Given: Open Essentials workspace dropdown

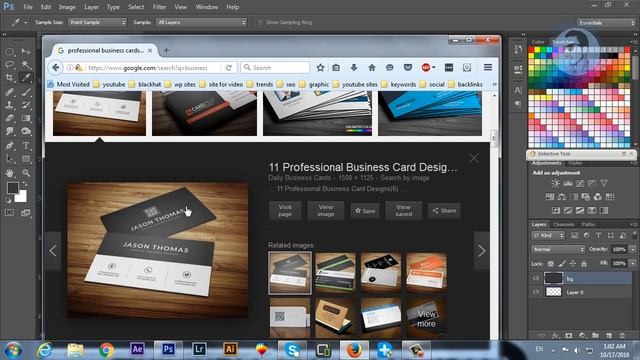Looking at the screenshot, I should 606,23.
